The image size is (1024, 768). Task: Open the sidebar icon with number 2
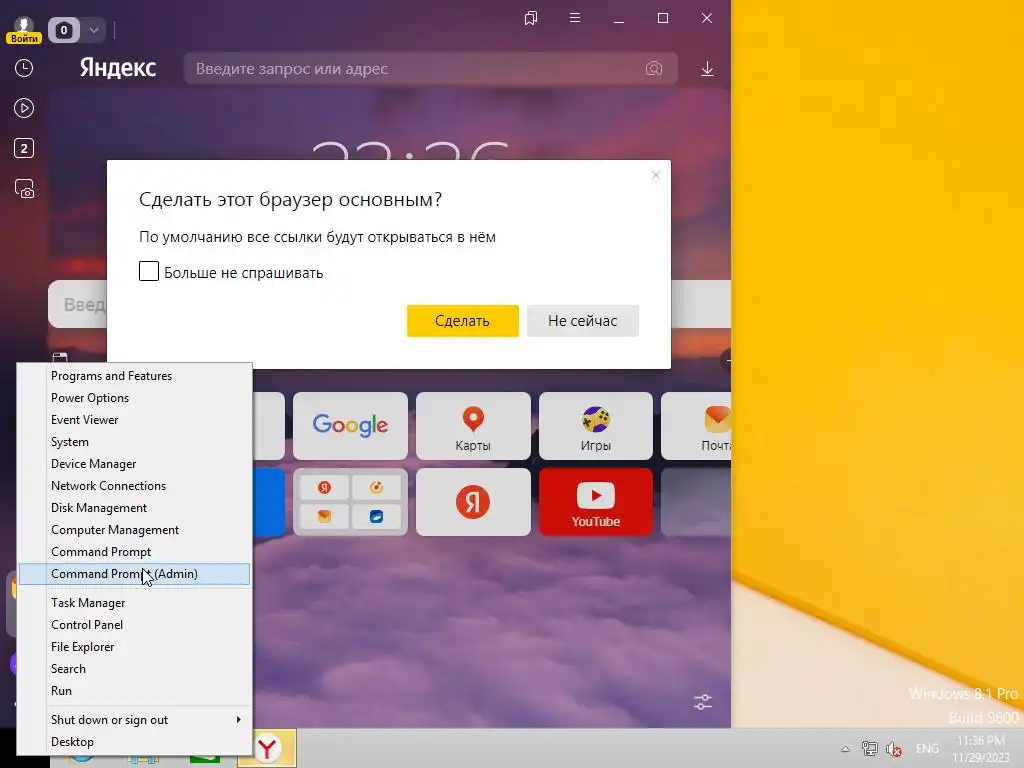pos(24,148)
